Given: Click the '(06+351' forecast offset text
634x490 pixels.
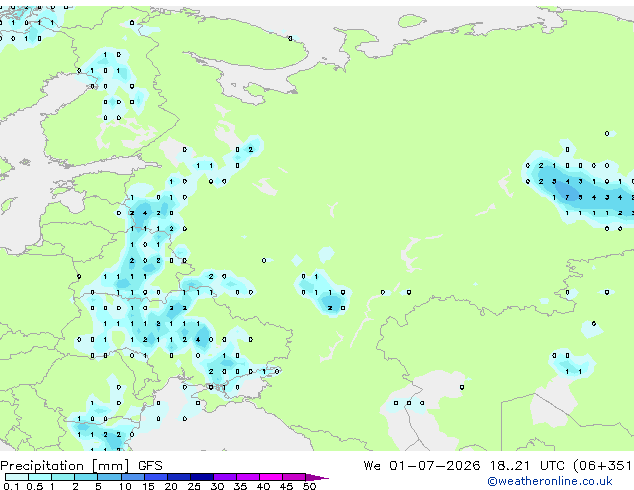Looking at the screenshot, I should click(x=603, y=466).
